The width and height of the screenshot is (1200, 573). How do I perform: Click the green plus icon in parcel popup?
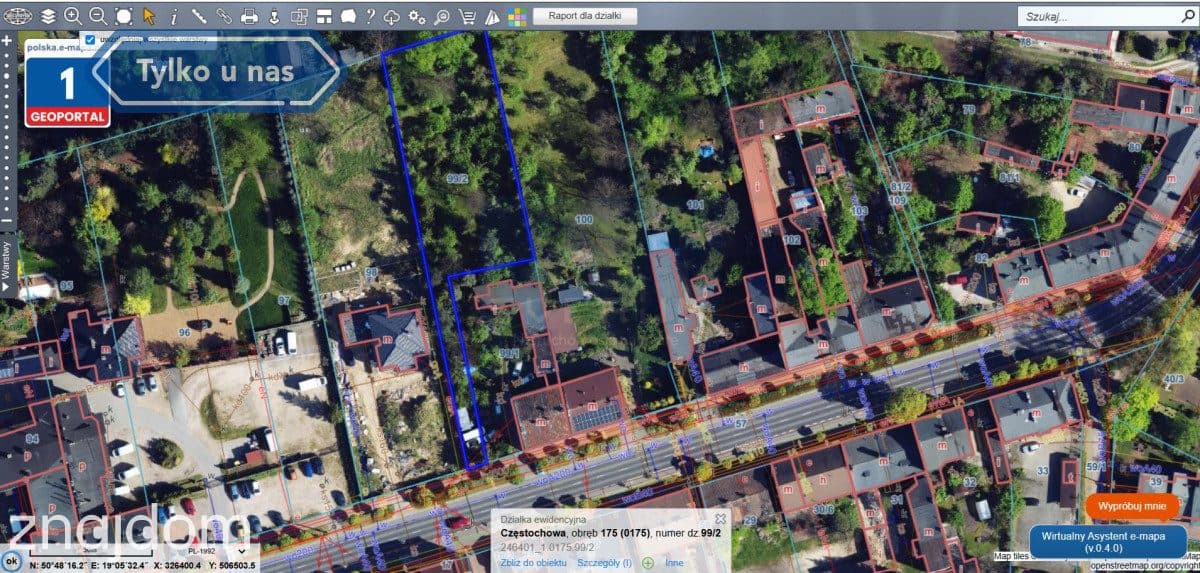649,563
